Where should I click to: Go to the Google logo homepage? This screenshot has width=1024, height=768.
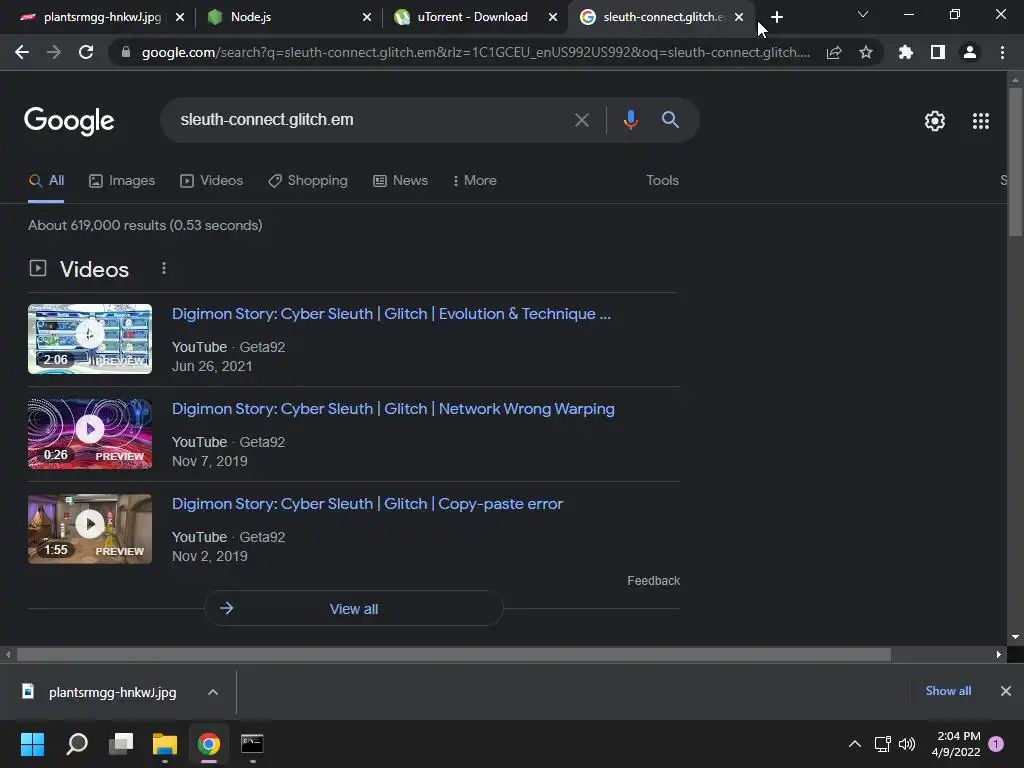pos(69,121)
